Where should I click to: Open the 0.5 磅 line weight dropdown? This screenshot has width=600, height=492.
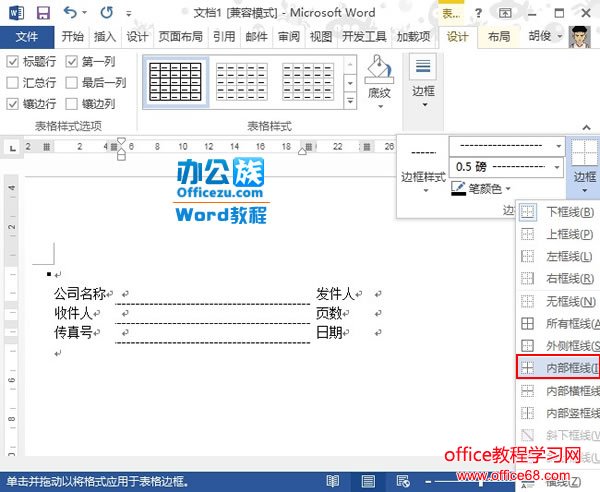tap(557, 167)
